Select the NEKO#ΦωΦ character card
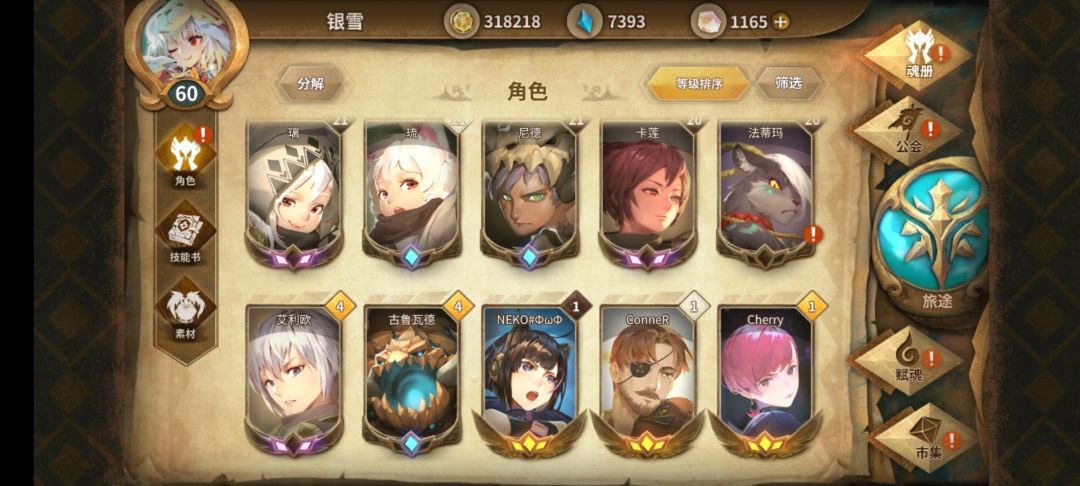 [530, 380]
